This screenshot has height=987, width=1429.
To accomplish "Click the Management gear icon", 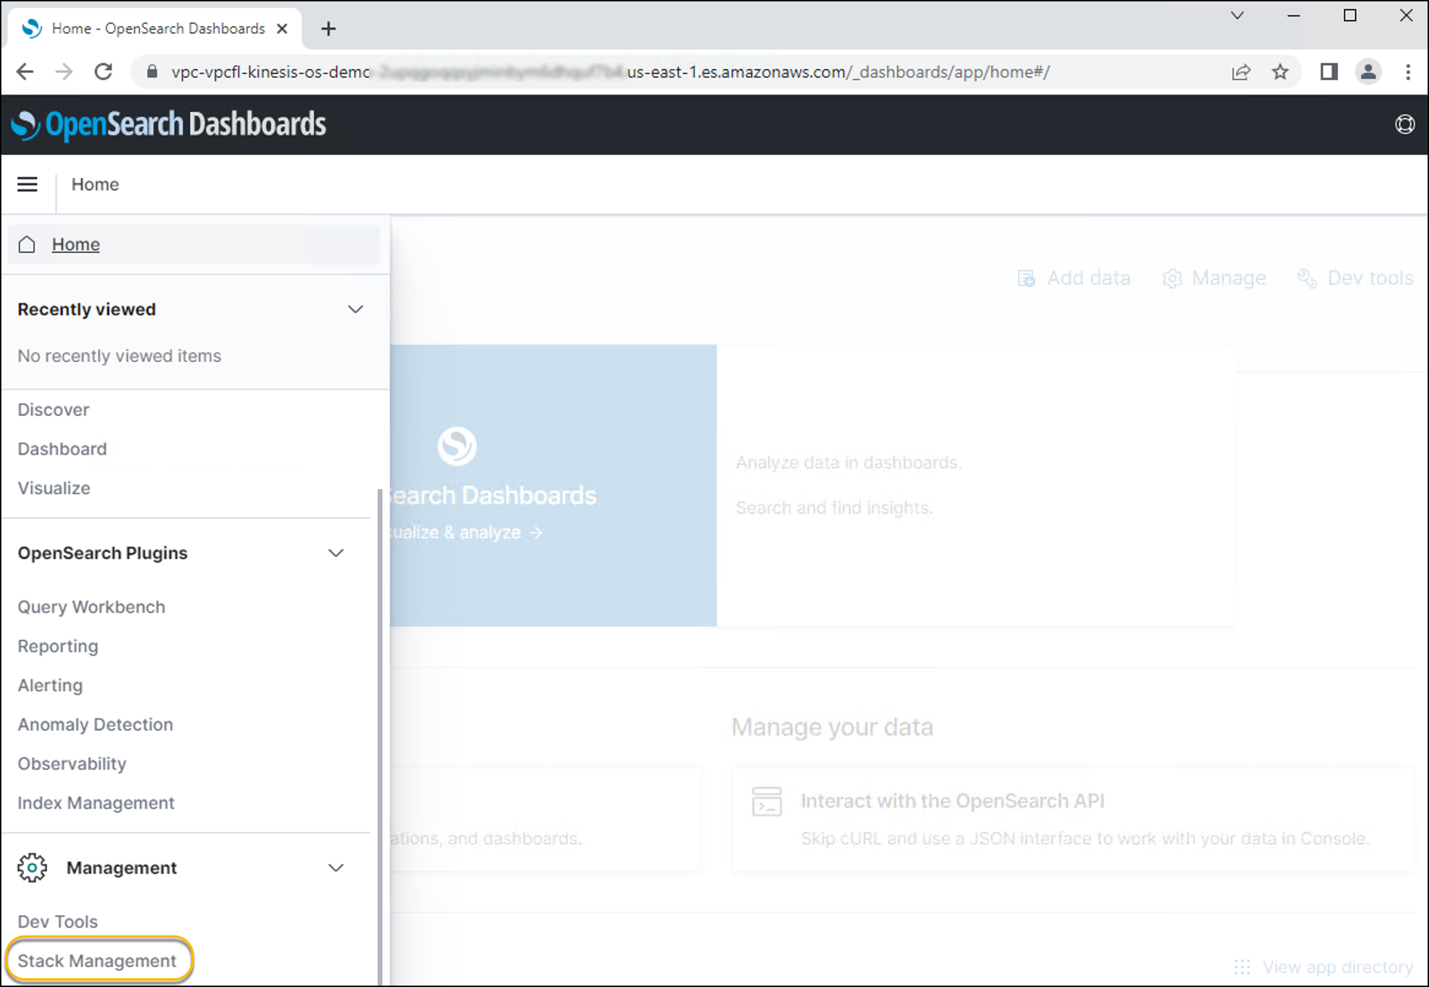I will (x=32, y=868).
